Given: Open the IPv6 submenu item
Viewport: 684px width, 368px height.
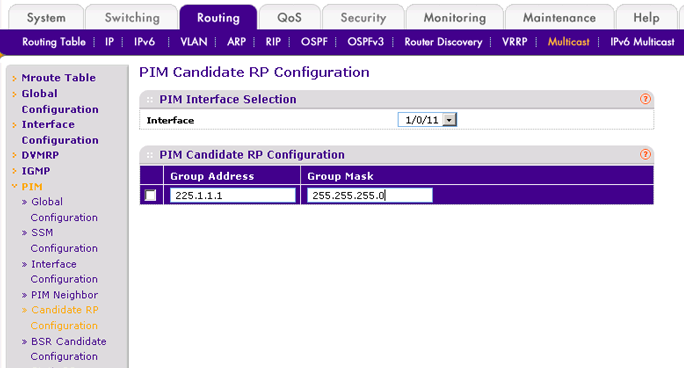Looking at the screenshot, I should pos(144,42).
